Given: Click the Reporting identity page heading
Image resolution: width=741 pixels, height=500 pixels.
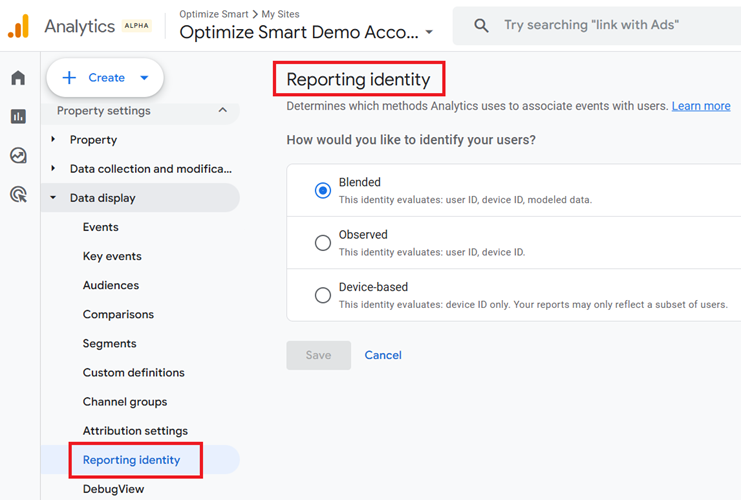Looking at the screenshot, I should (358, 79).
